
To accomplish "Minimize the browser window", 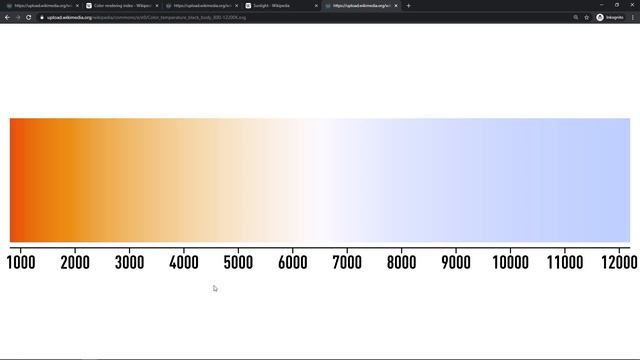I will coord(602,5).
